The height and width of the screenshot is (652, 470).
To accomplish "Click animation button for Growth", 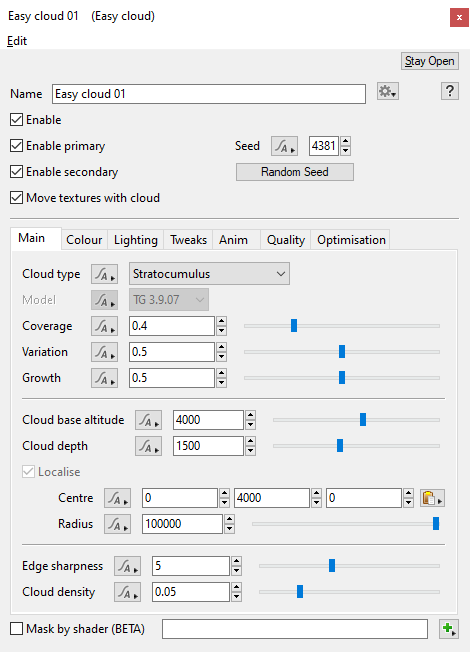I will coord(104,378).
